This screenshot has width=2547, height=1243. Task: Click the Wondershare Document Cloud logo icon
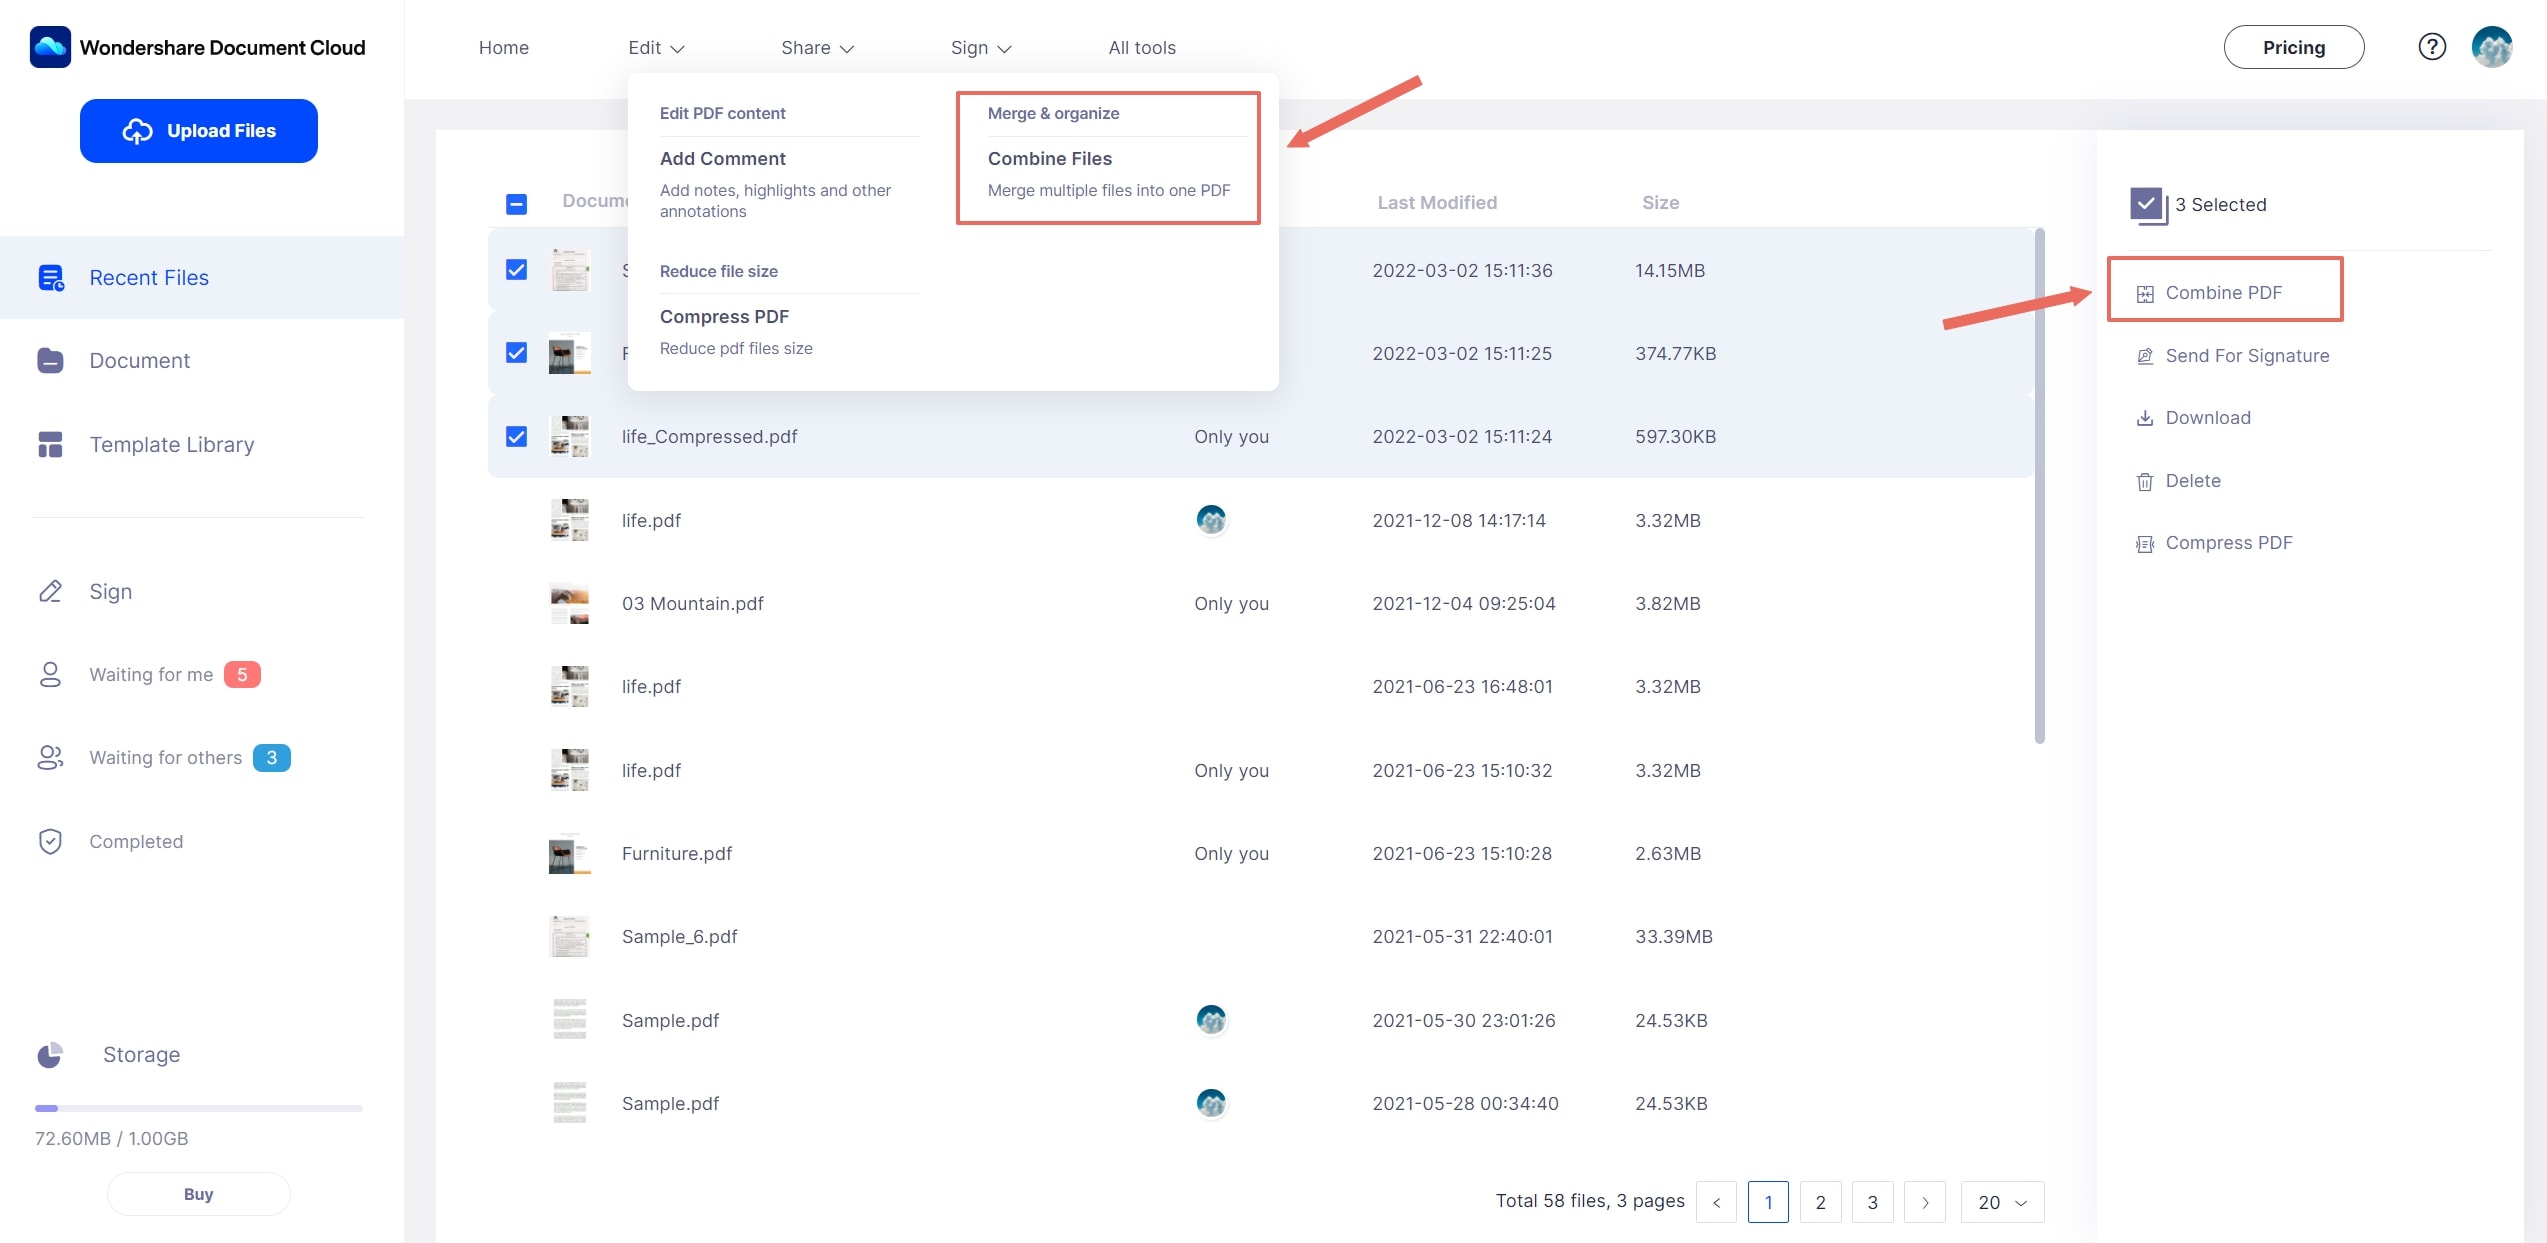pos(50,47)
